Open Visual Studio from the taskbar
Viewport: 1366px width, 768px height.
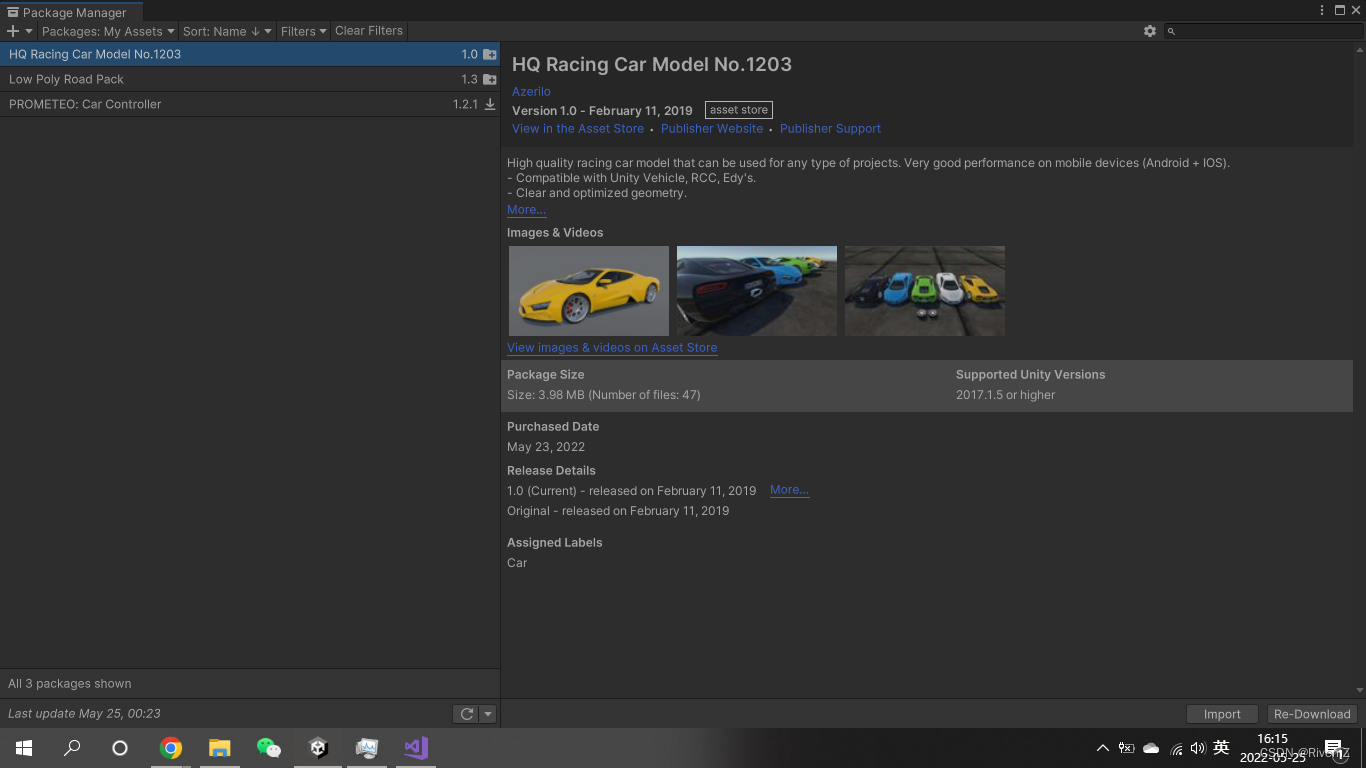415,747
